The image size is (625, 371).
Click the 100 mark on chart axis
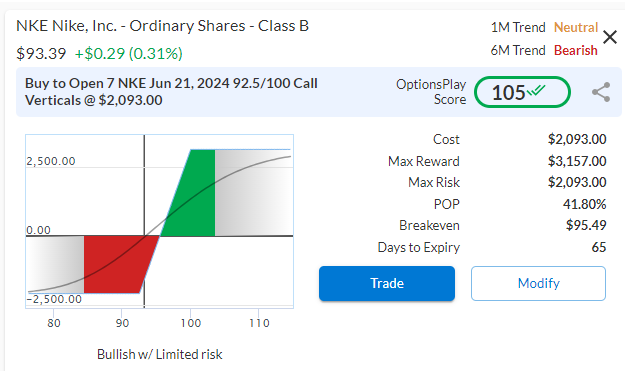pyautogui.click(x=191, y=323)
